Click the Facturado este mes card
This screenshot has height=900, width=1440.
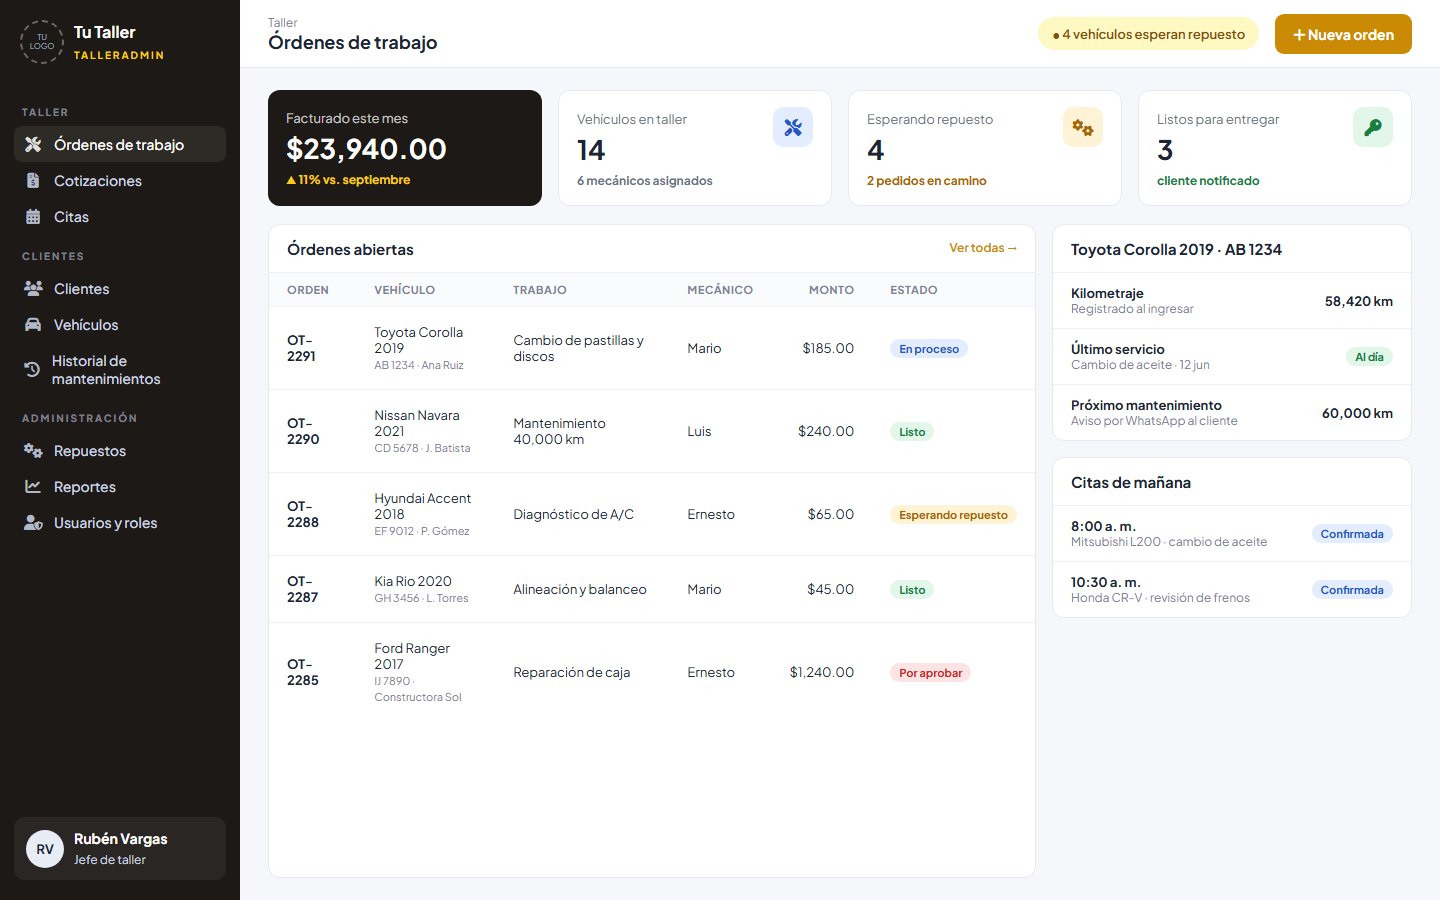coord(405,148)
